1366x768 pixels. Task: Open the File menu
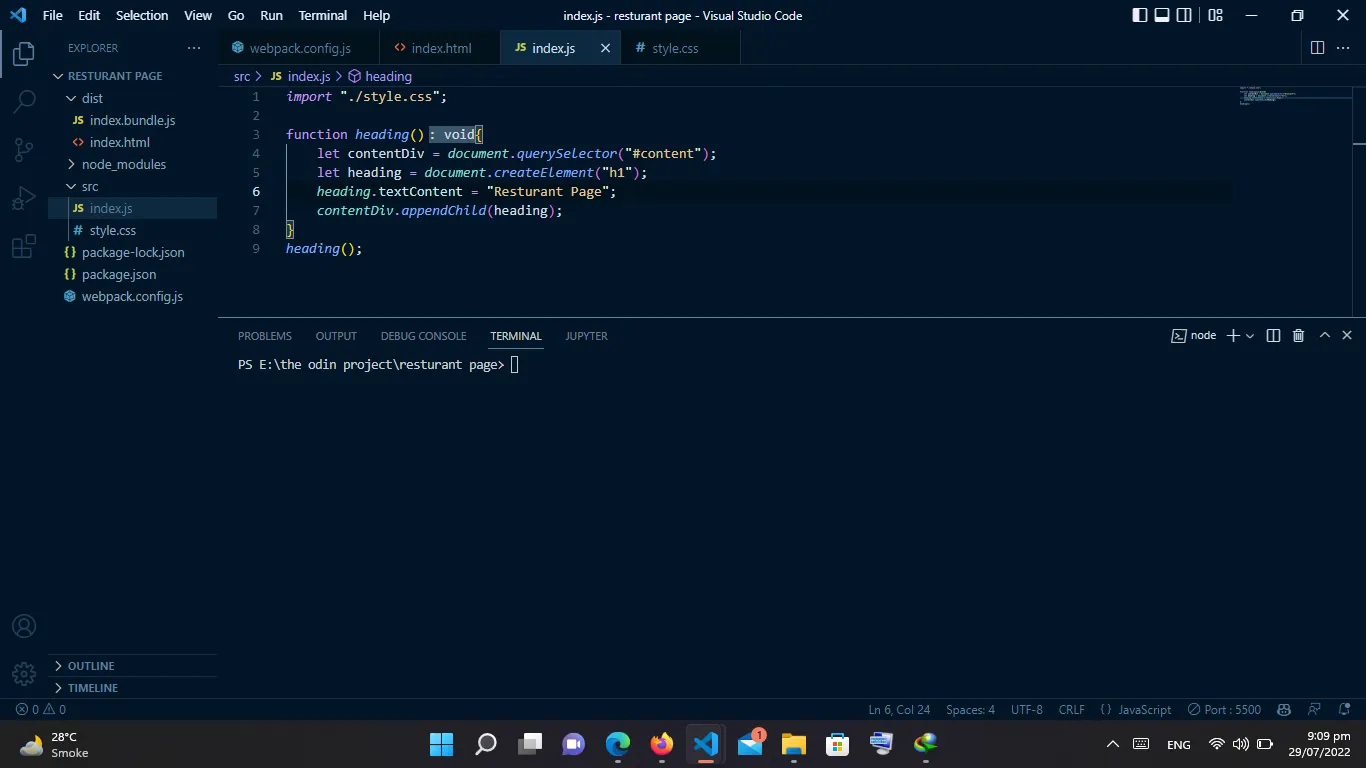click(52, 15)
